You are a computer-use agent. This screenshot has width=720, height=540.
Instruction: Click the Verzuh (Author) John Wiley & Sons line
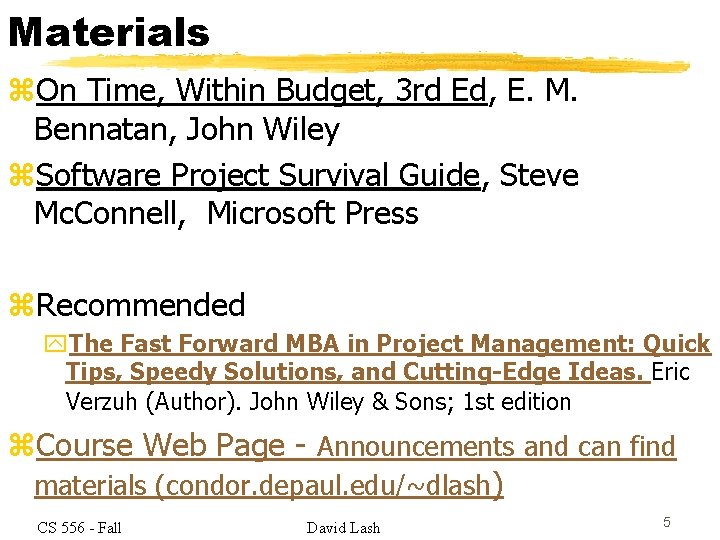pos(318,402)
